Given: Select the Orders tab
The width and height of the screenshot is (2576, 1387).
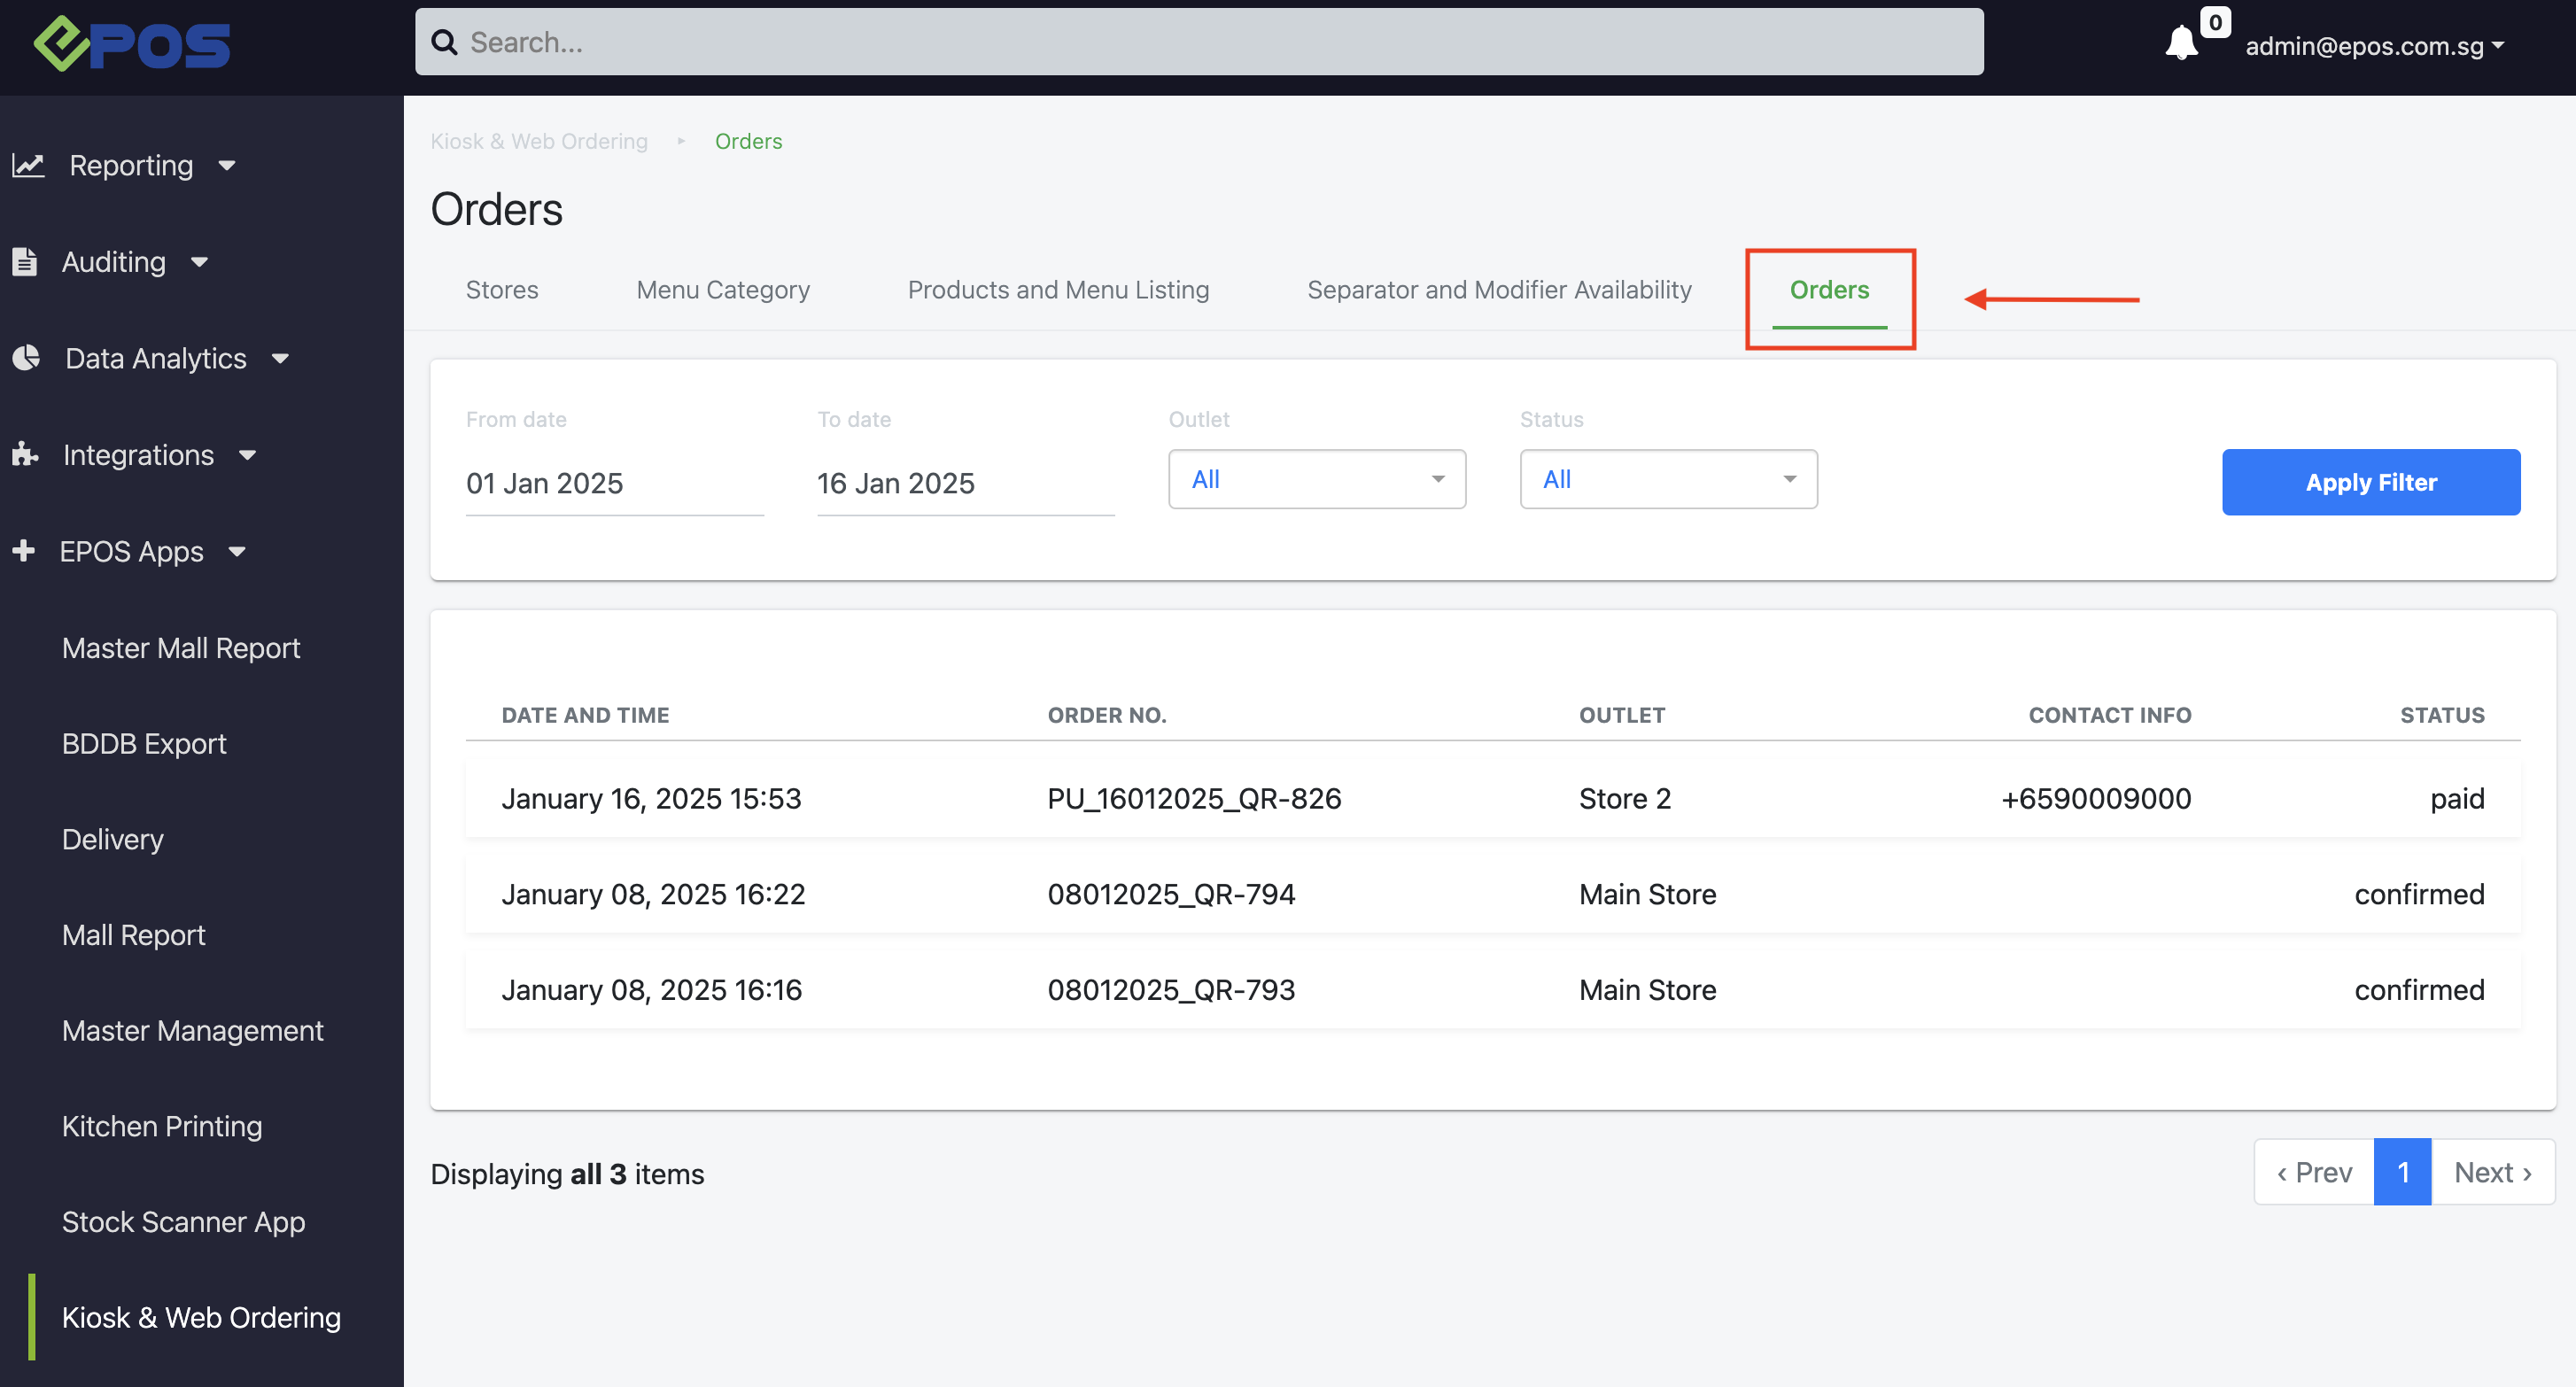Looking at the screenshot, I should (x=1829, y=289).
